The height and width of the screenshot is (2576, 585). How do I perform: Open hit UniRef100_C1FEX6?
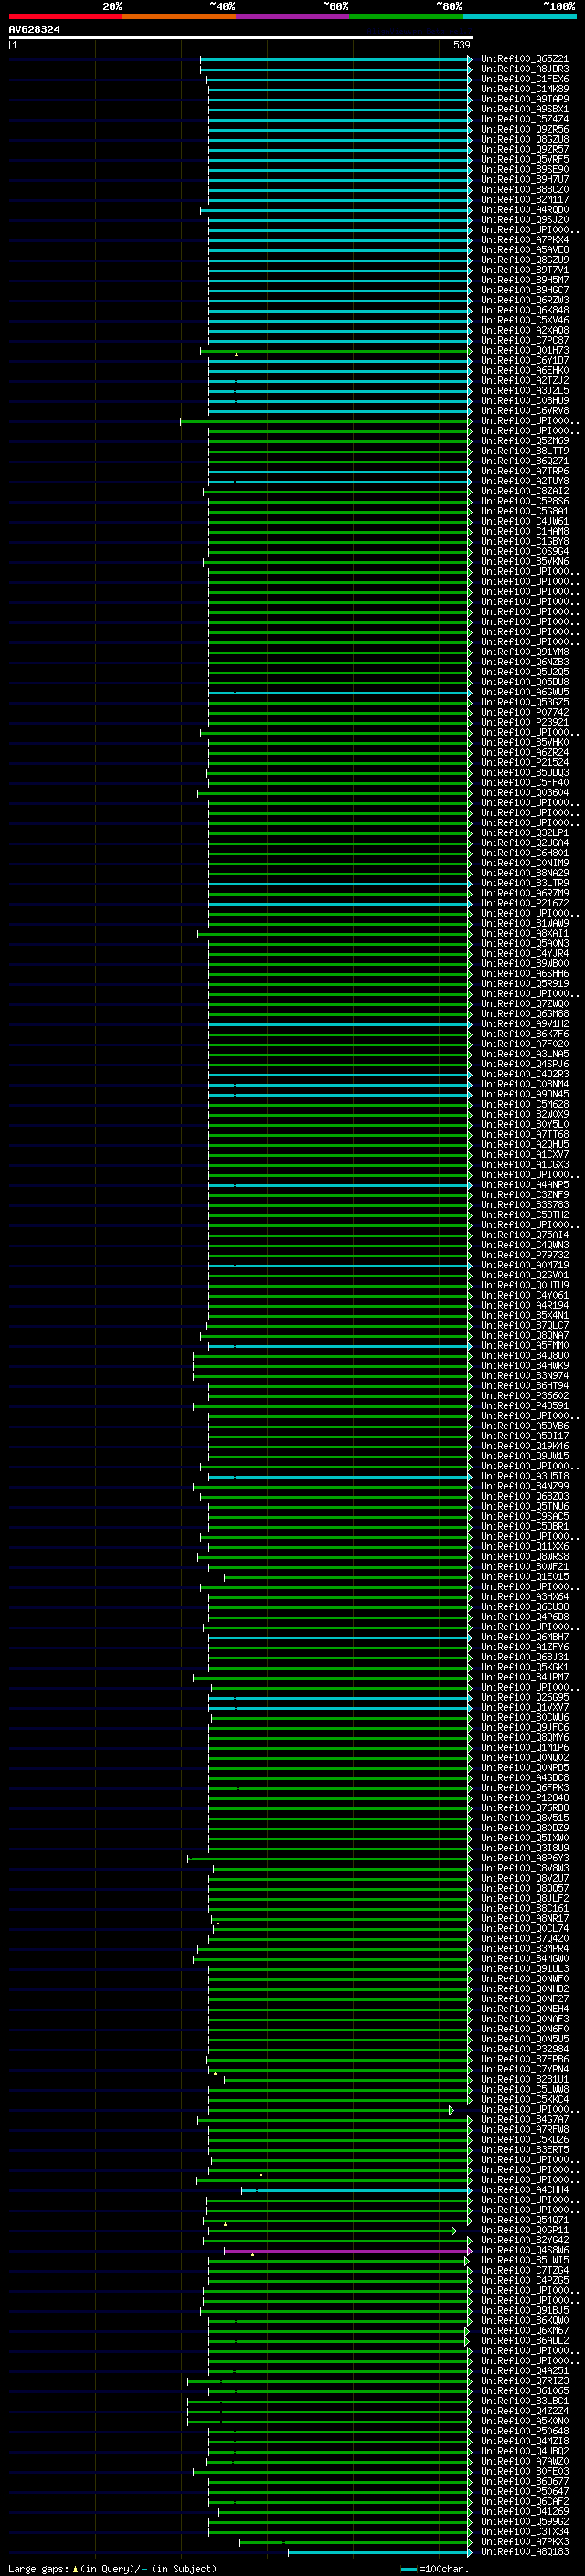coord(524,79)
